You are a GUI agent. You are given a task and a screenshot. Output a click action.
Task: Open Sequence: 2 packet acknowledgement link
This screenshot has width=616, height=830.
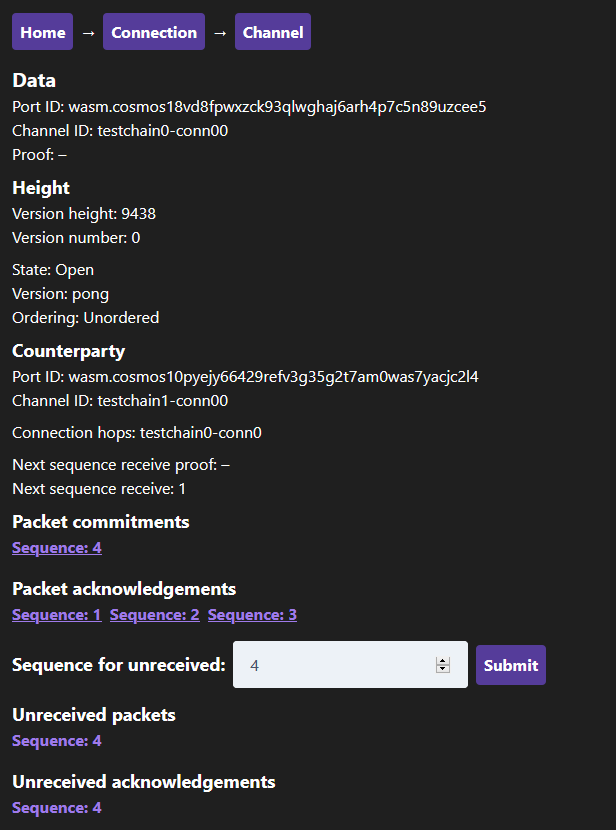click(x=155, y=615)
